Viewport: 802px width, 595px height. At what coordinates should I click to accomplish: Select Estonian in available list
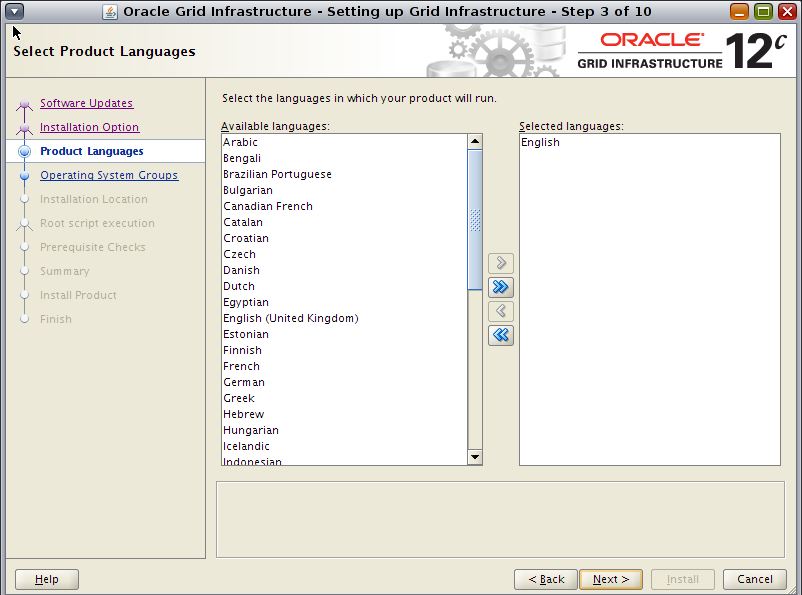tap(344, 334)
